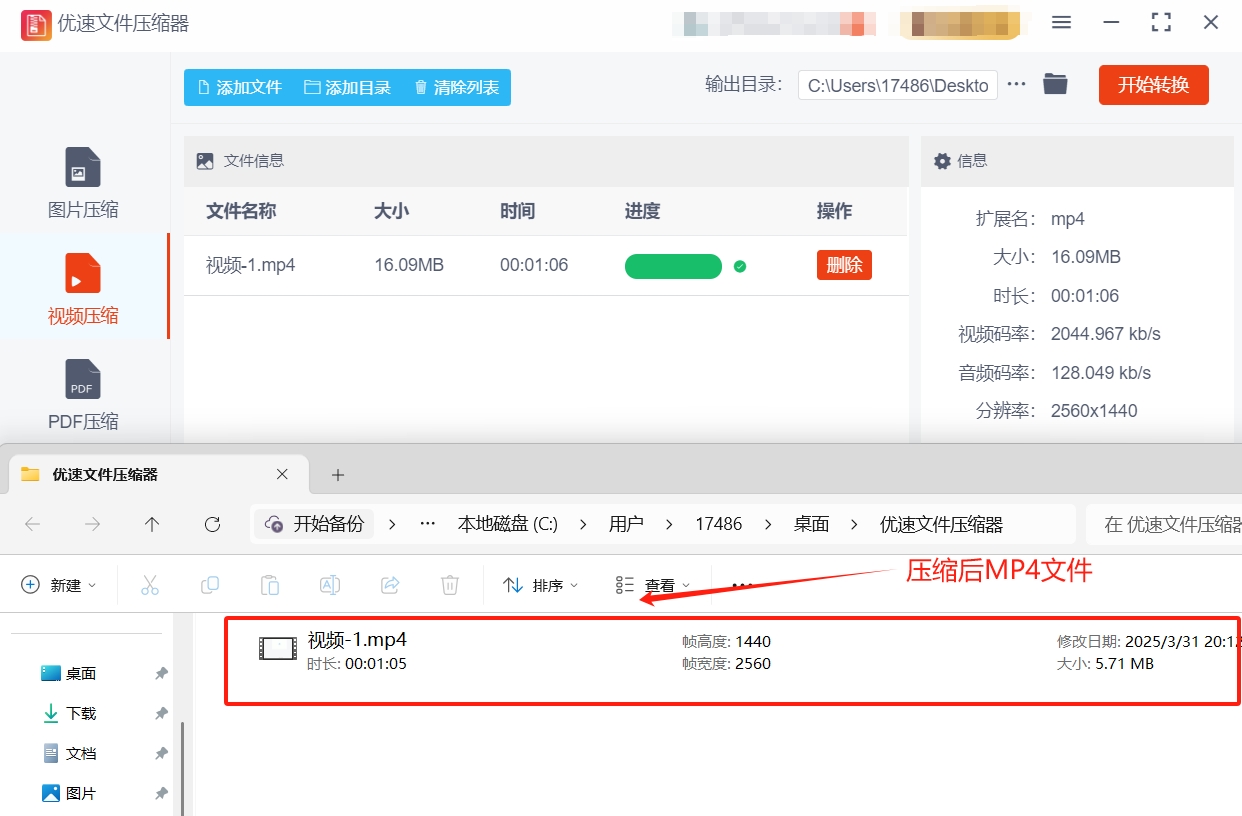This screenshot has height=816, width=1242.
Task: Expand the chevron after 用户 breadcrumb
Action: (670, 524)
